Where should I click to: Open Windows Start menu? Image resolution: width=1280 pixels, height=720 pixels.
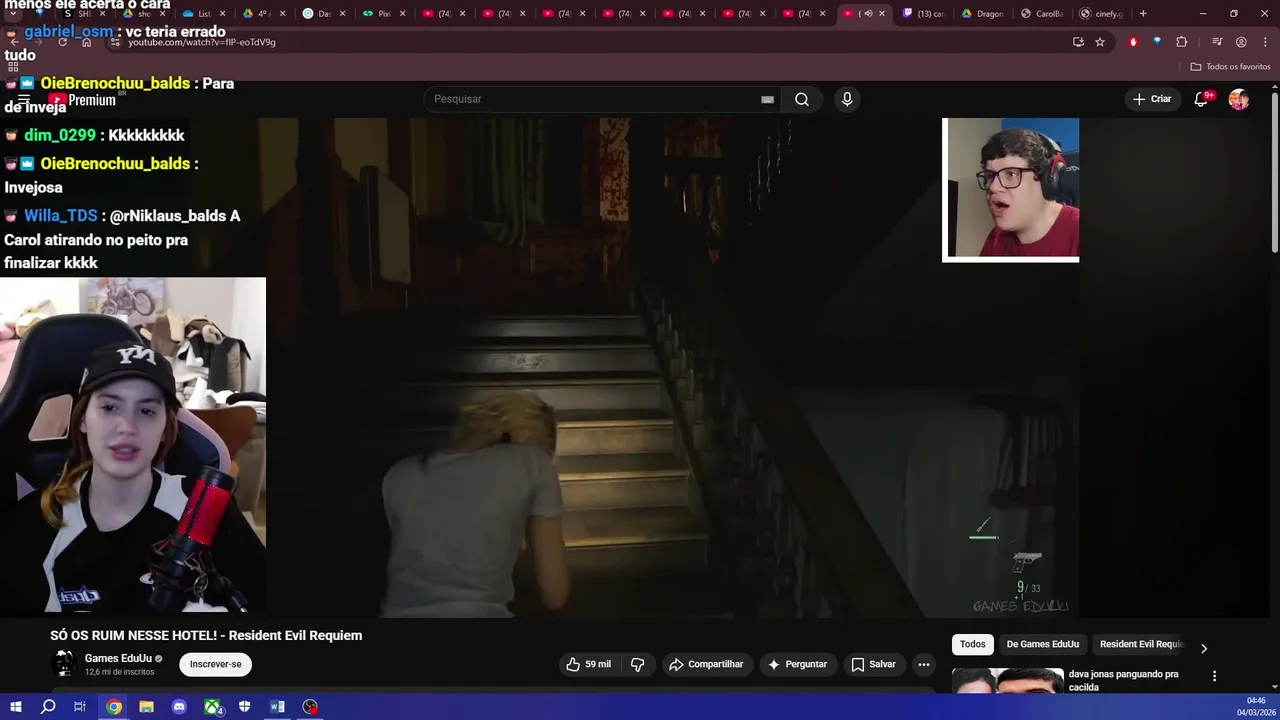click(15, 707)
